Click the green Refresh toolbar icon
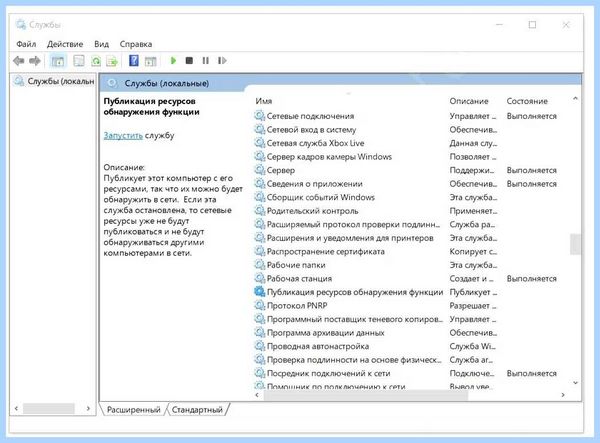This screenshot has width=600, height=443. click(x=96, y=60)
